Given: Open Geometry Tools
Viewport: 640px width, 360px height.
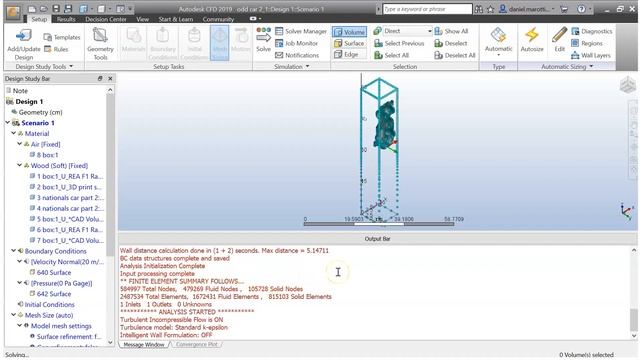Looking at the screenshot, I should click(100, 44).
